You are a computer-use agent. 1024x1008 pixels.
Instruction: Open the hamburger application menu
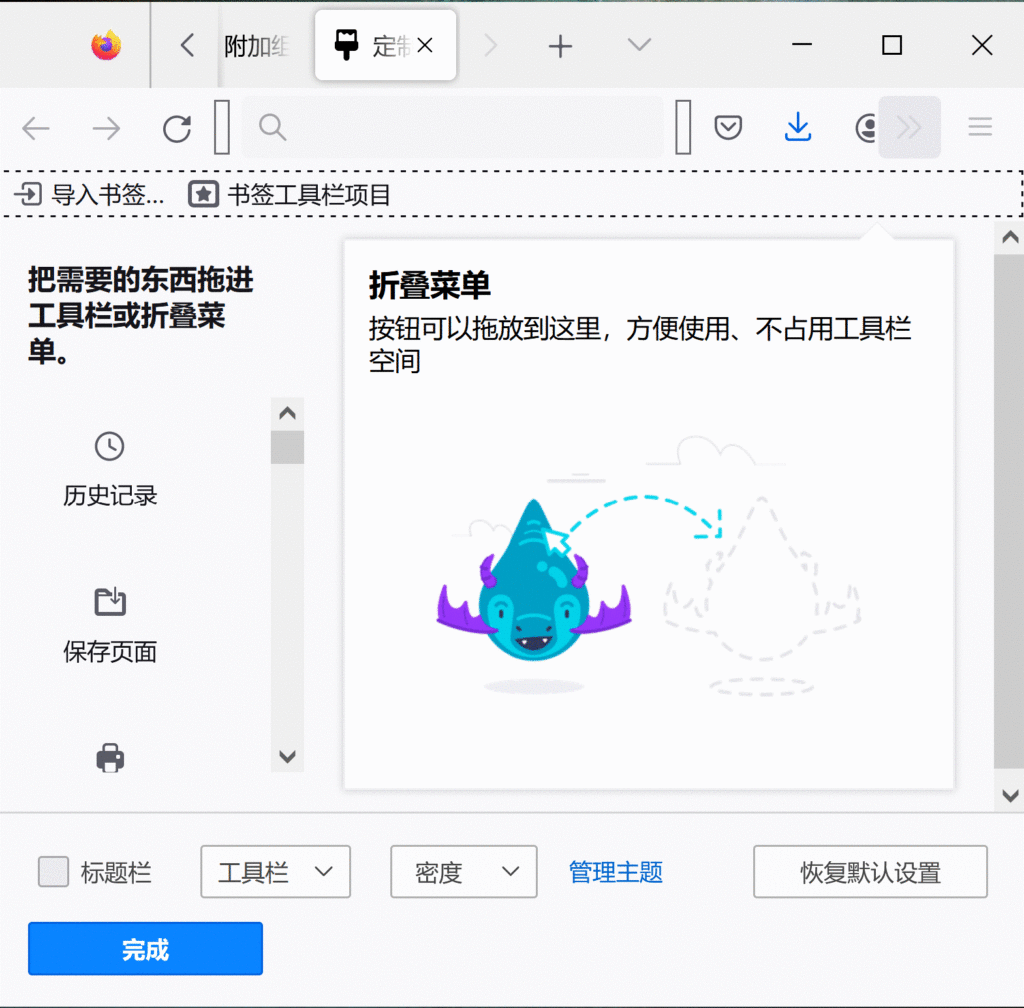[x=979, y=127]
